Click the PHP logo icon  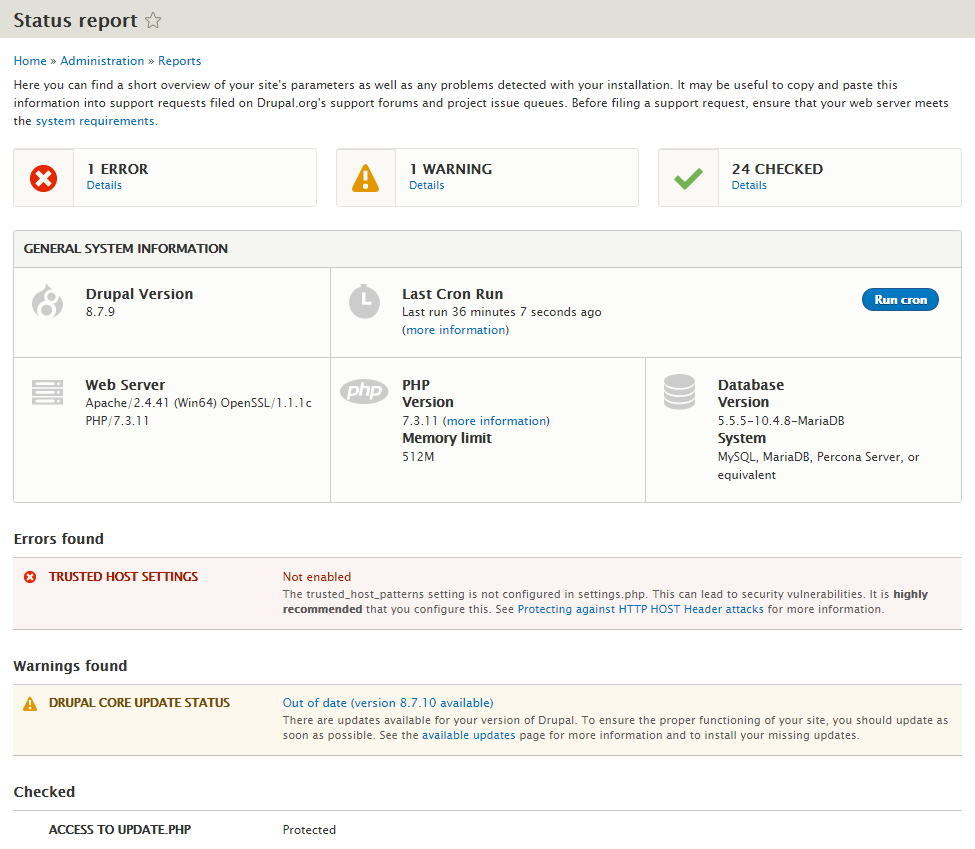(364, 391)
